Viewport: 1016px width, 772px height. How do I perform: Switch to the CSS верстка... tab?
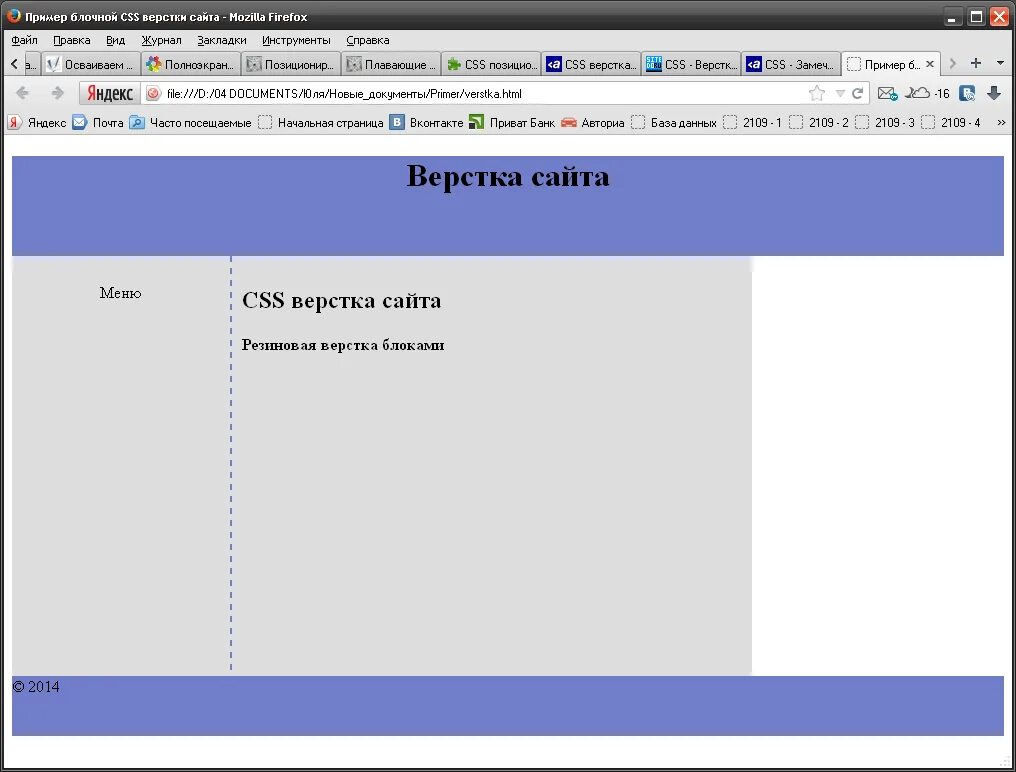(592, 64)
